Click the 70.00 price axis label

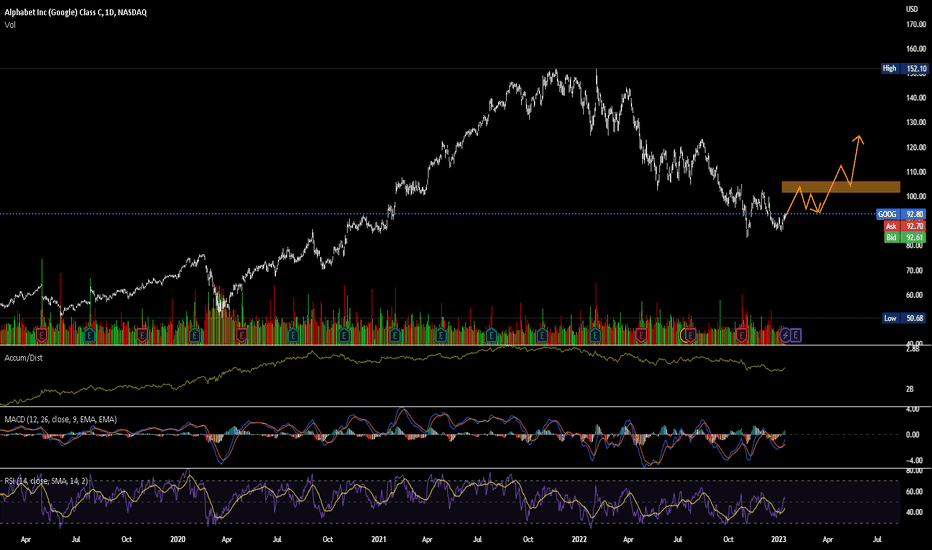[x=916, y=270]
